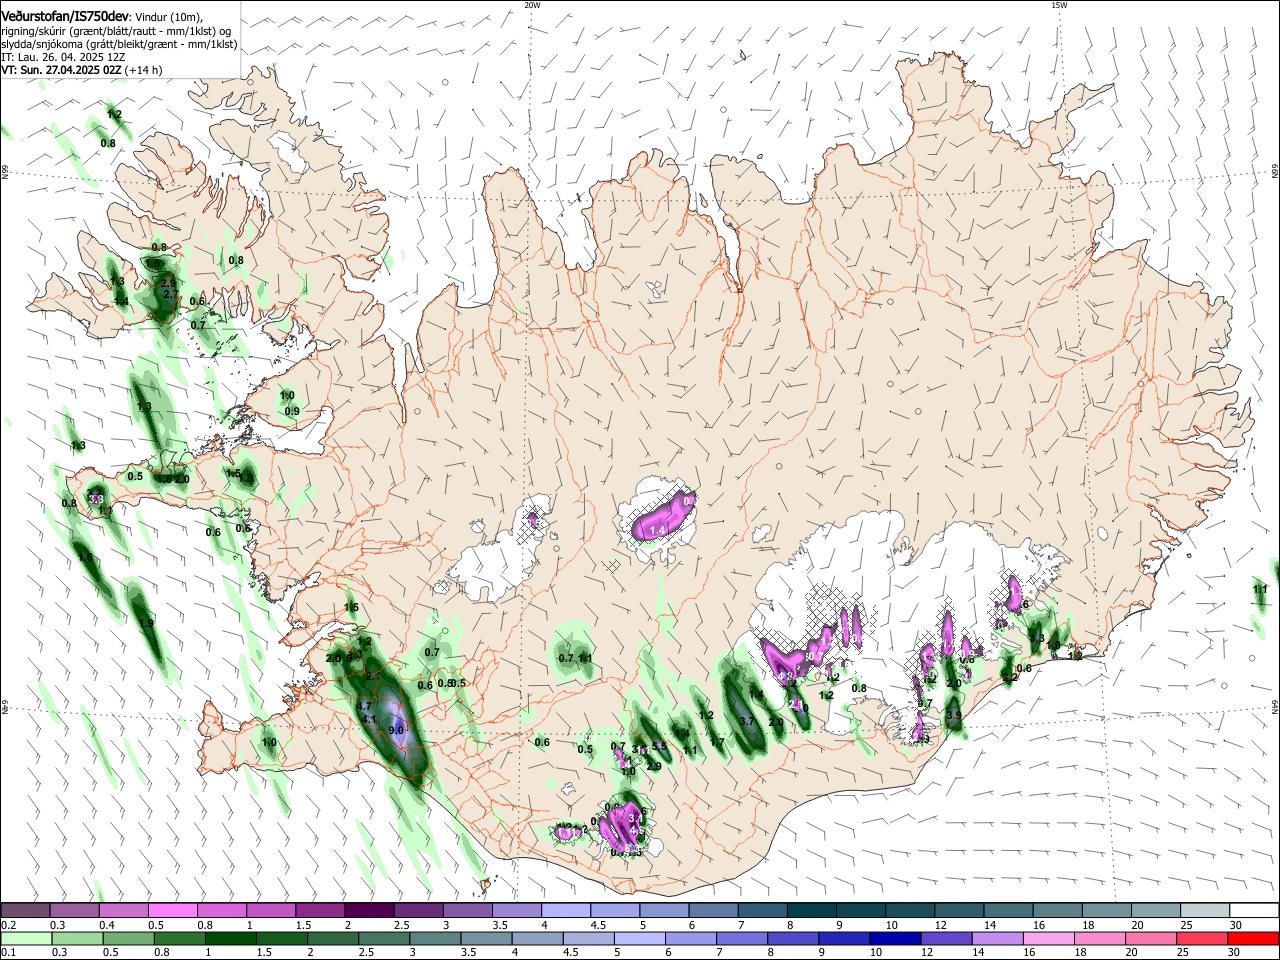Viewport: 1280px width, 960px height.
Task: Click the pale green lower swatch starting at 0.1
Action: (x=27, y=938)
